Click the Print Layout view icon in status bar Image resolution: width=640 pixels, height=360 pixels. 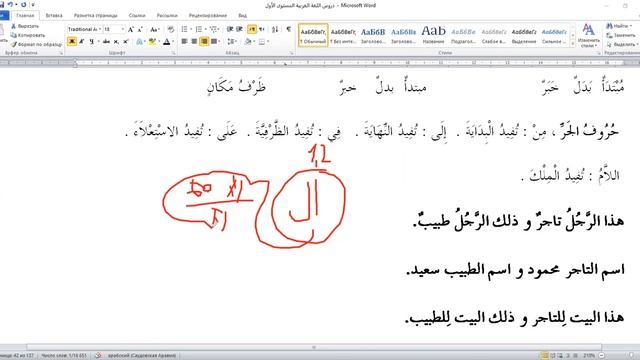tap(544, 356)
